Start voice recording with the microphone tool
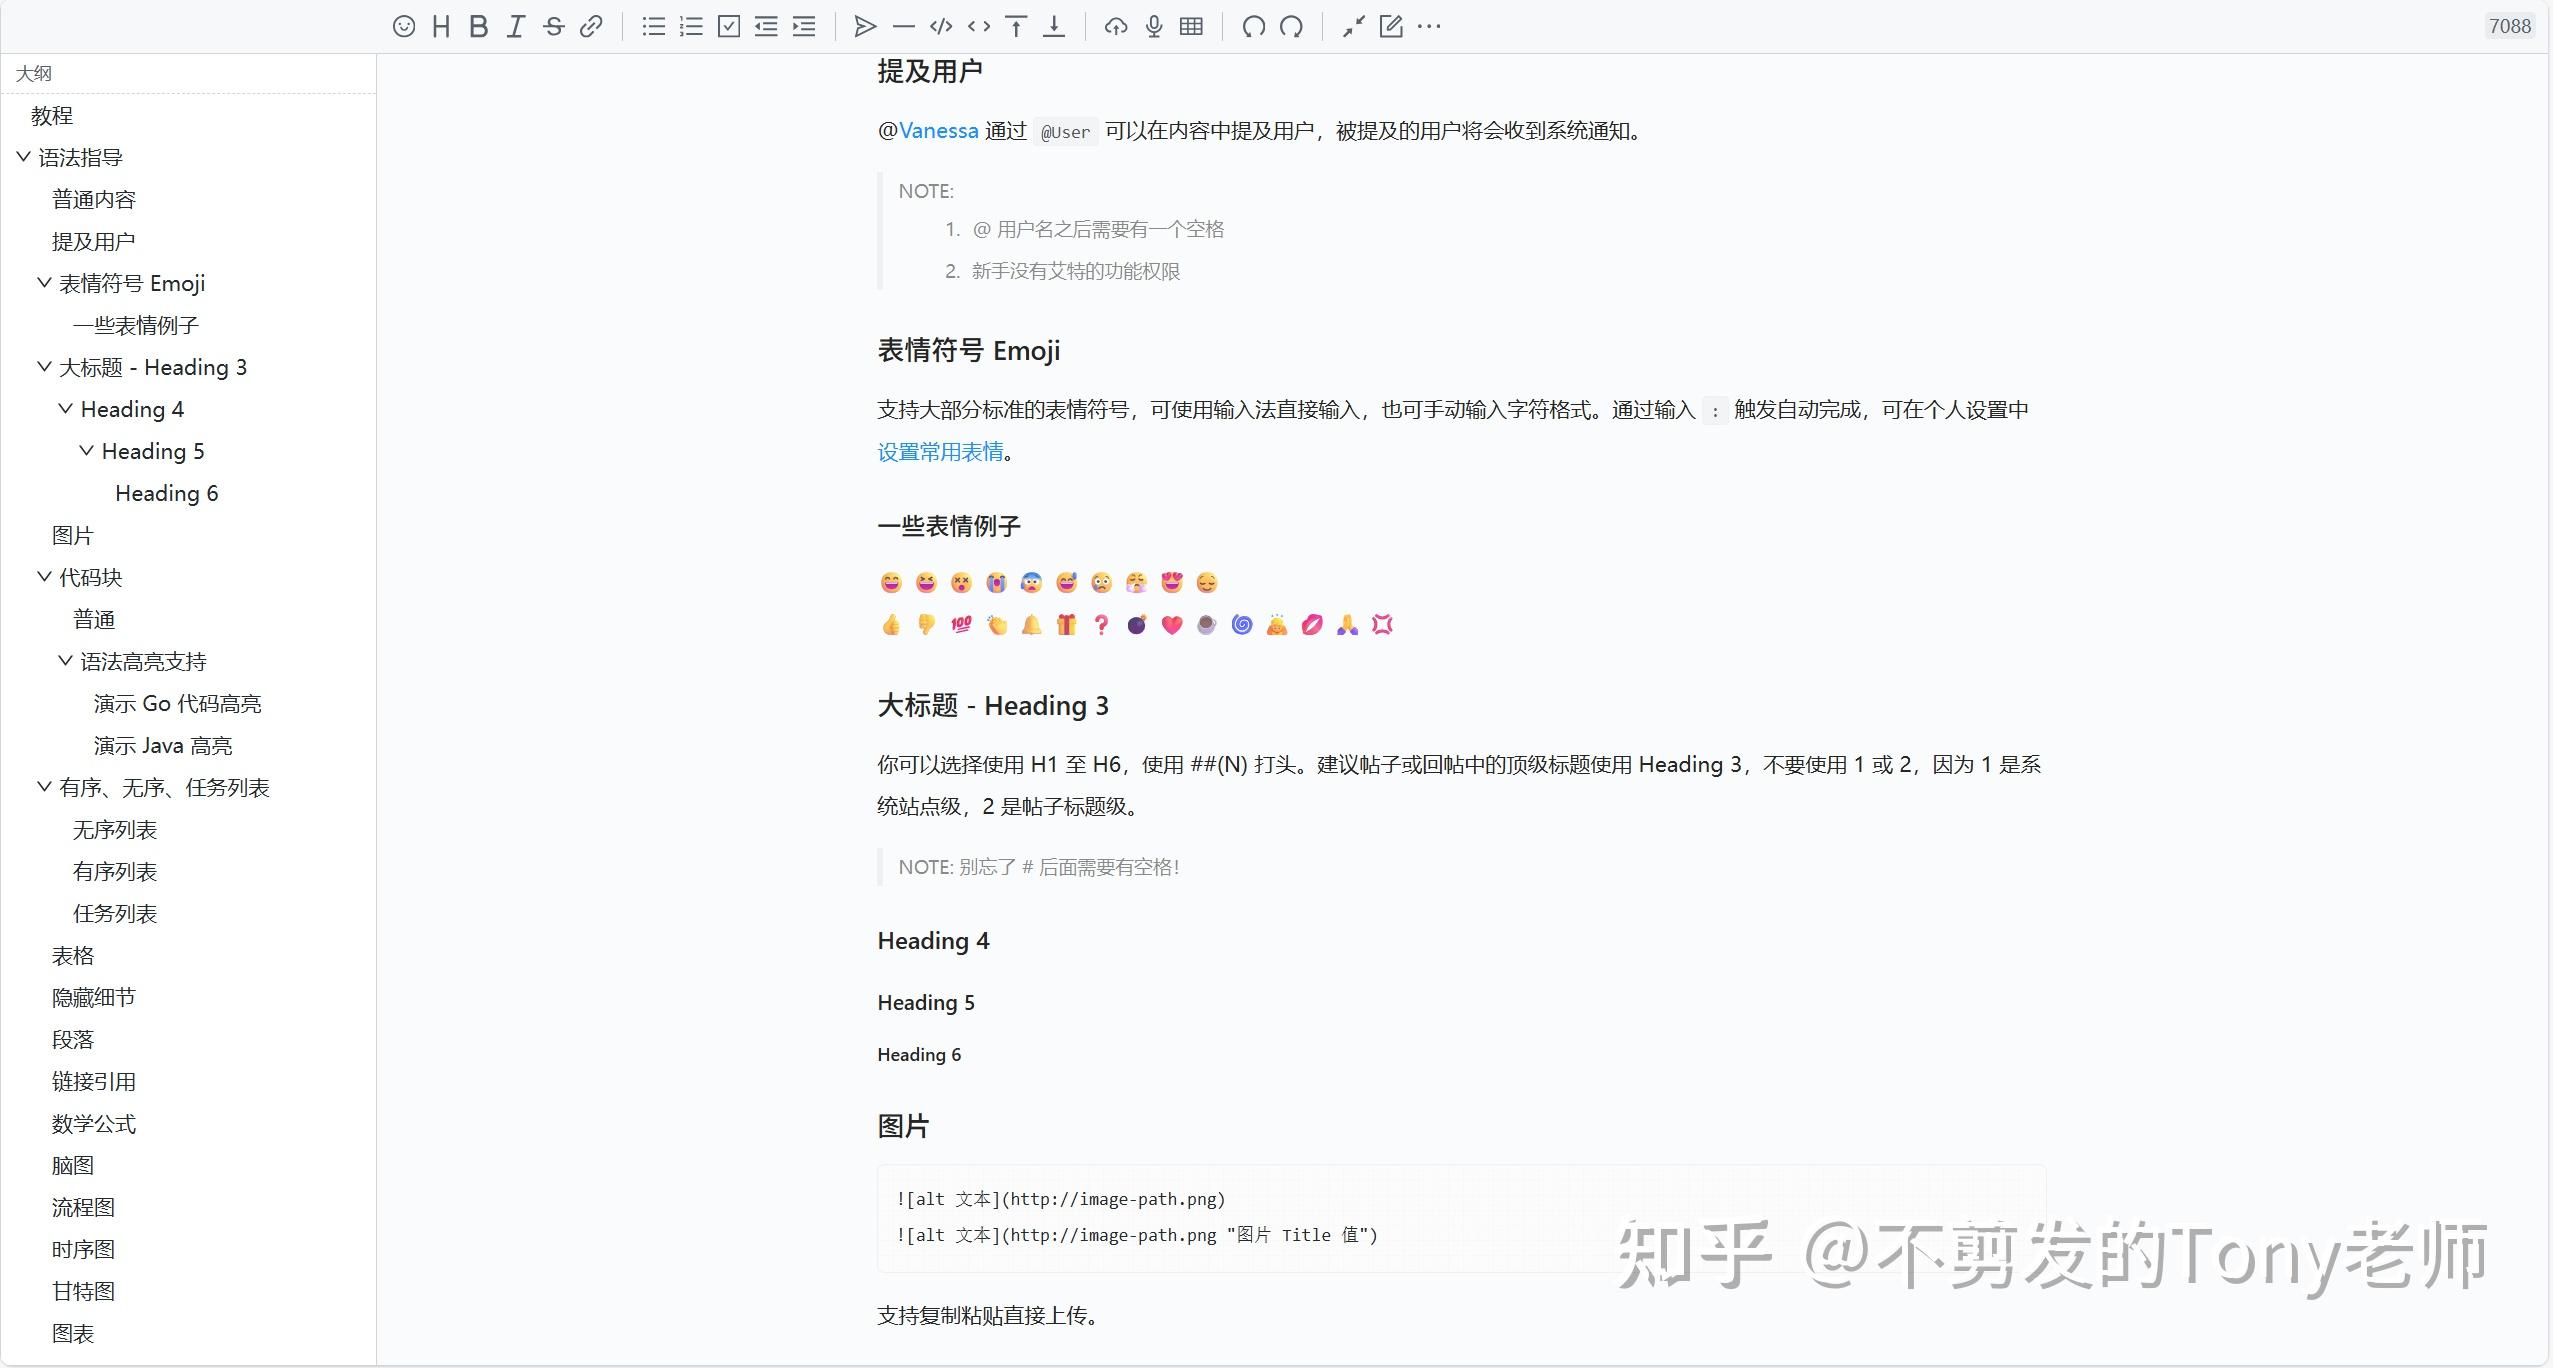The width and height of the screenshot is (2553, 1368). click(x=1152, y=26)
